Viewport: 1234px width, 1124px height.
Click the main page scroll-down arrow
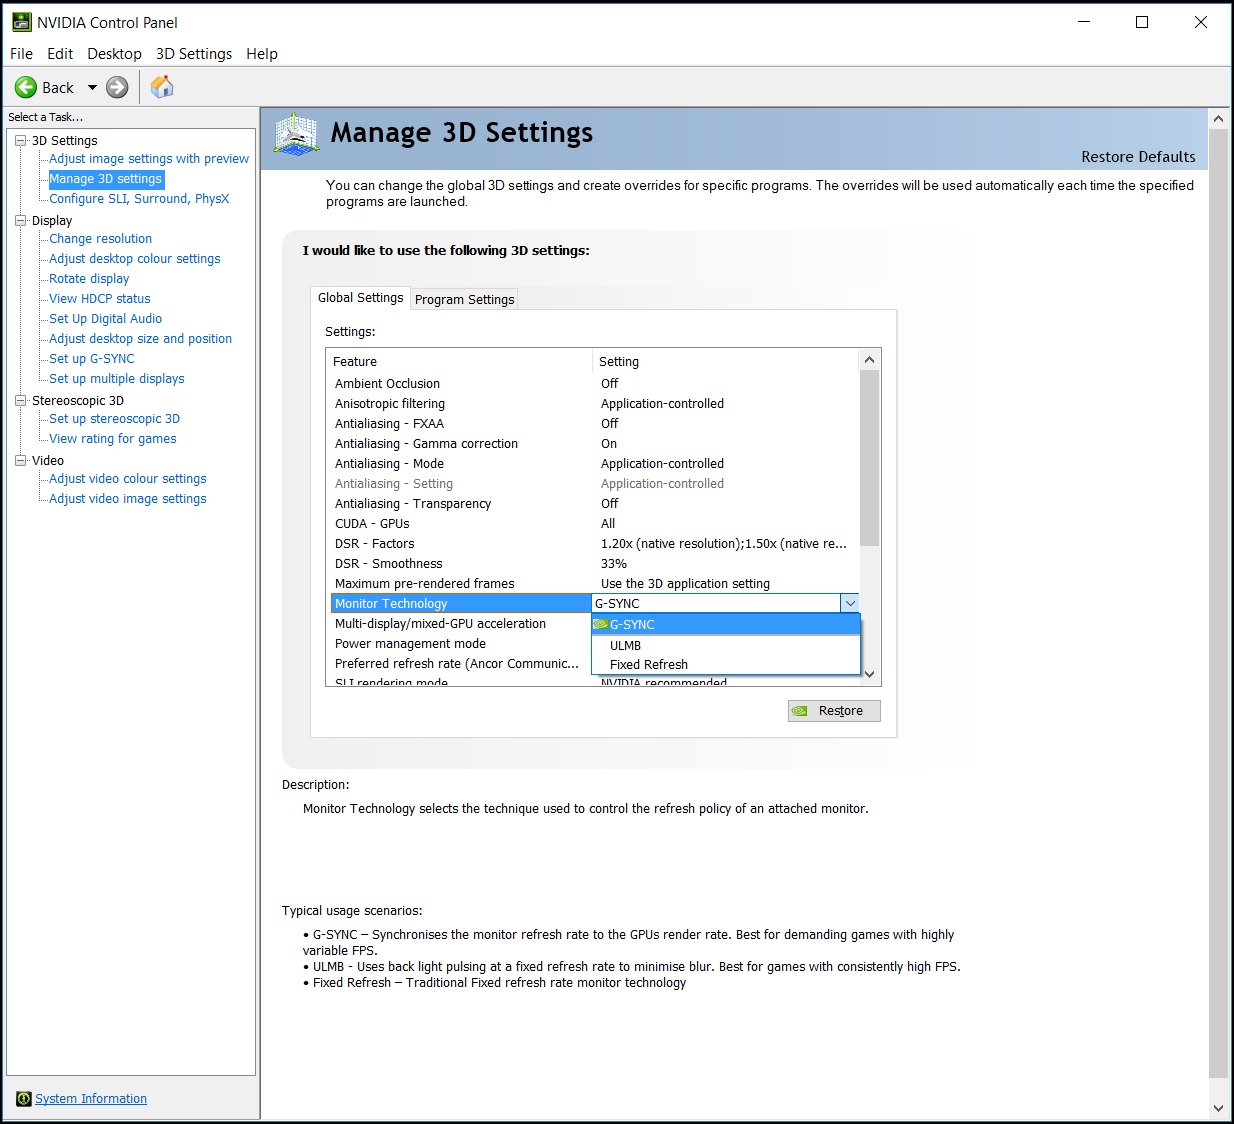(x=1218, y=1108)
